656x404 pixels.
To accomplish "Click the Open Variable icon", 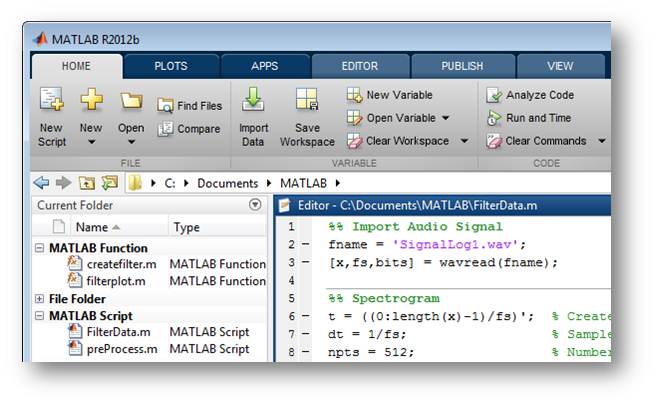I will coord(354,118).
